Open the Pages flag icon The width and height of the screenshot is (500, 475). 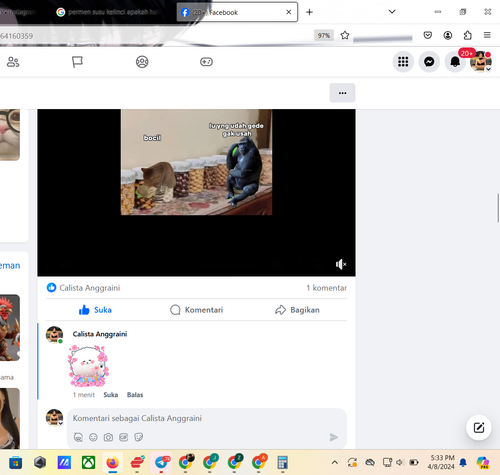[77, 62]
